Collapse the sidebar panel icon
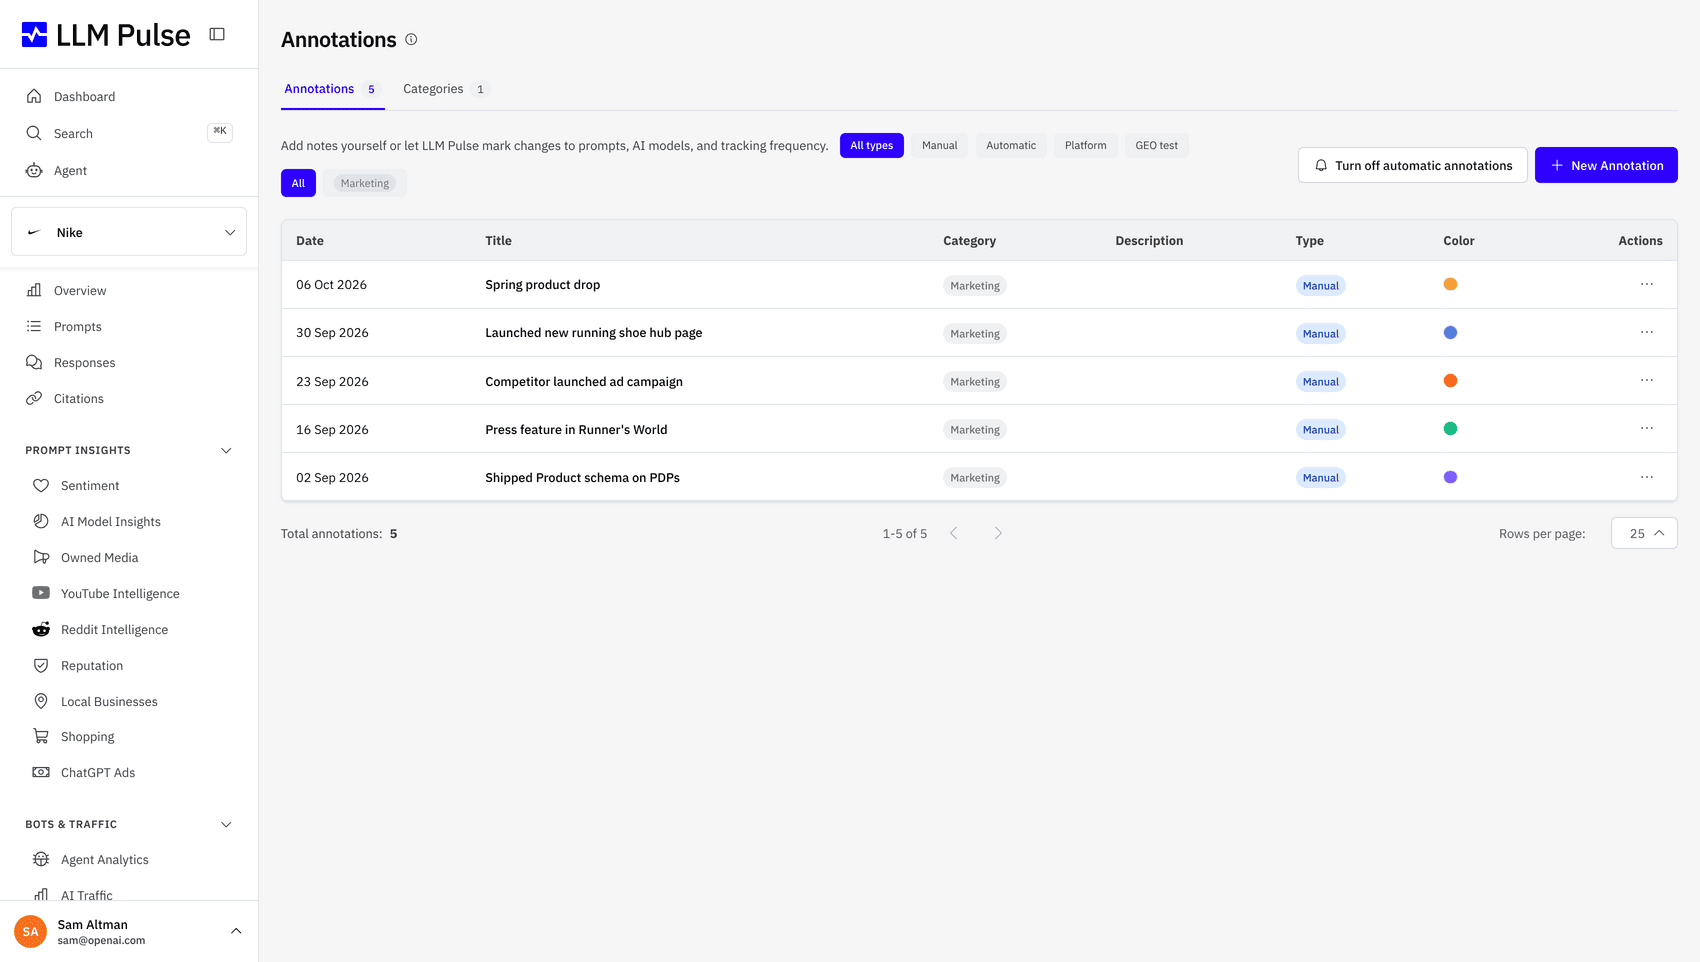Viewport: 1700px width, 962px height. 217,34
